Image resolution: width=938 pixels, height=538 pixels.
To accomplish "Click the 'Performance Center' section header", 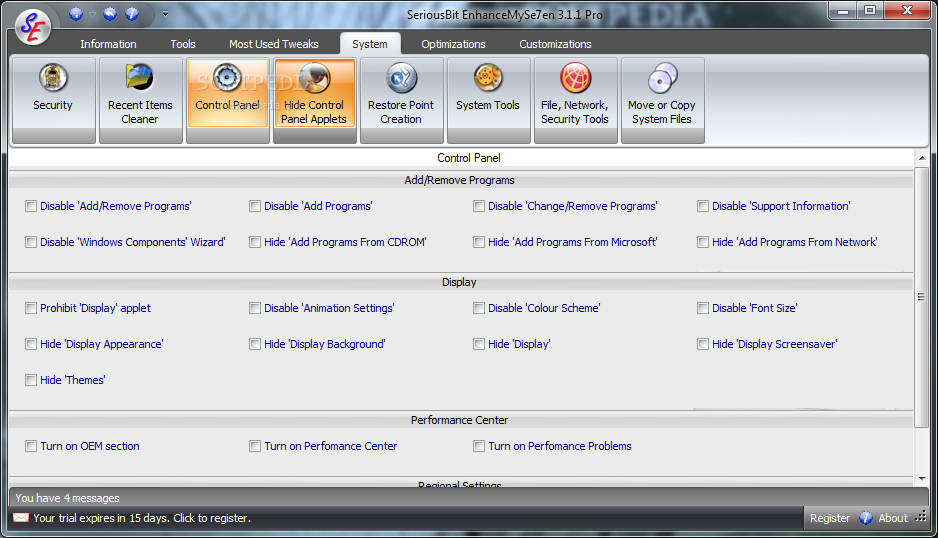I will pyautogui.click(x=459, y=420).
